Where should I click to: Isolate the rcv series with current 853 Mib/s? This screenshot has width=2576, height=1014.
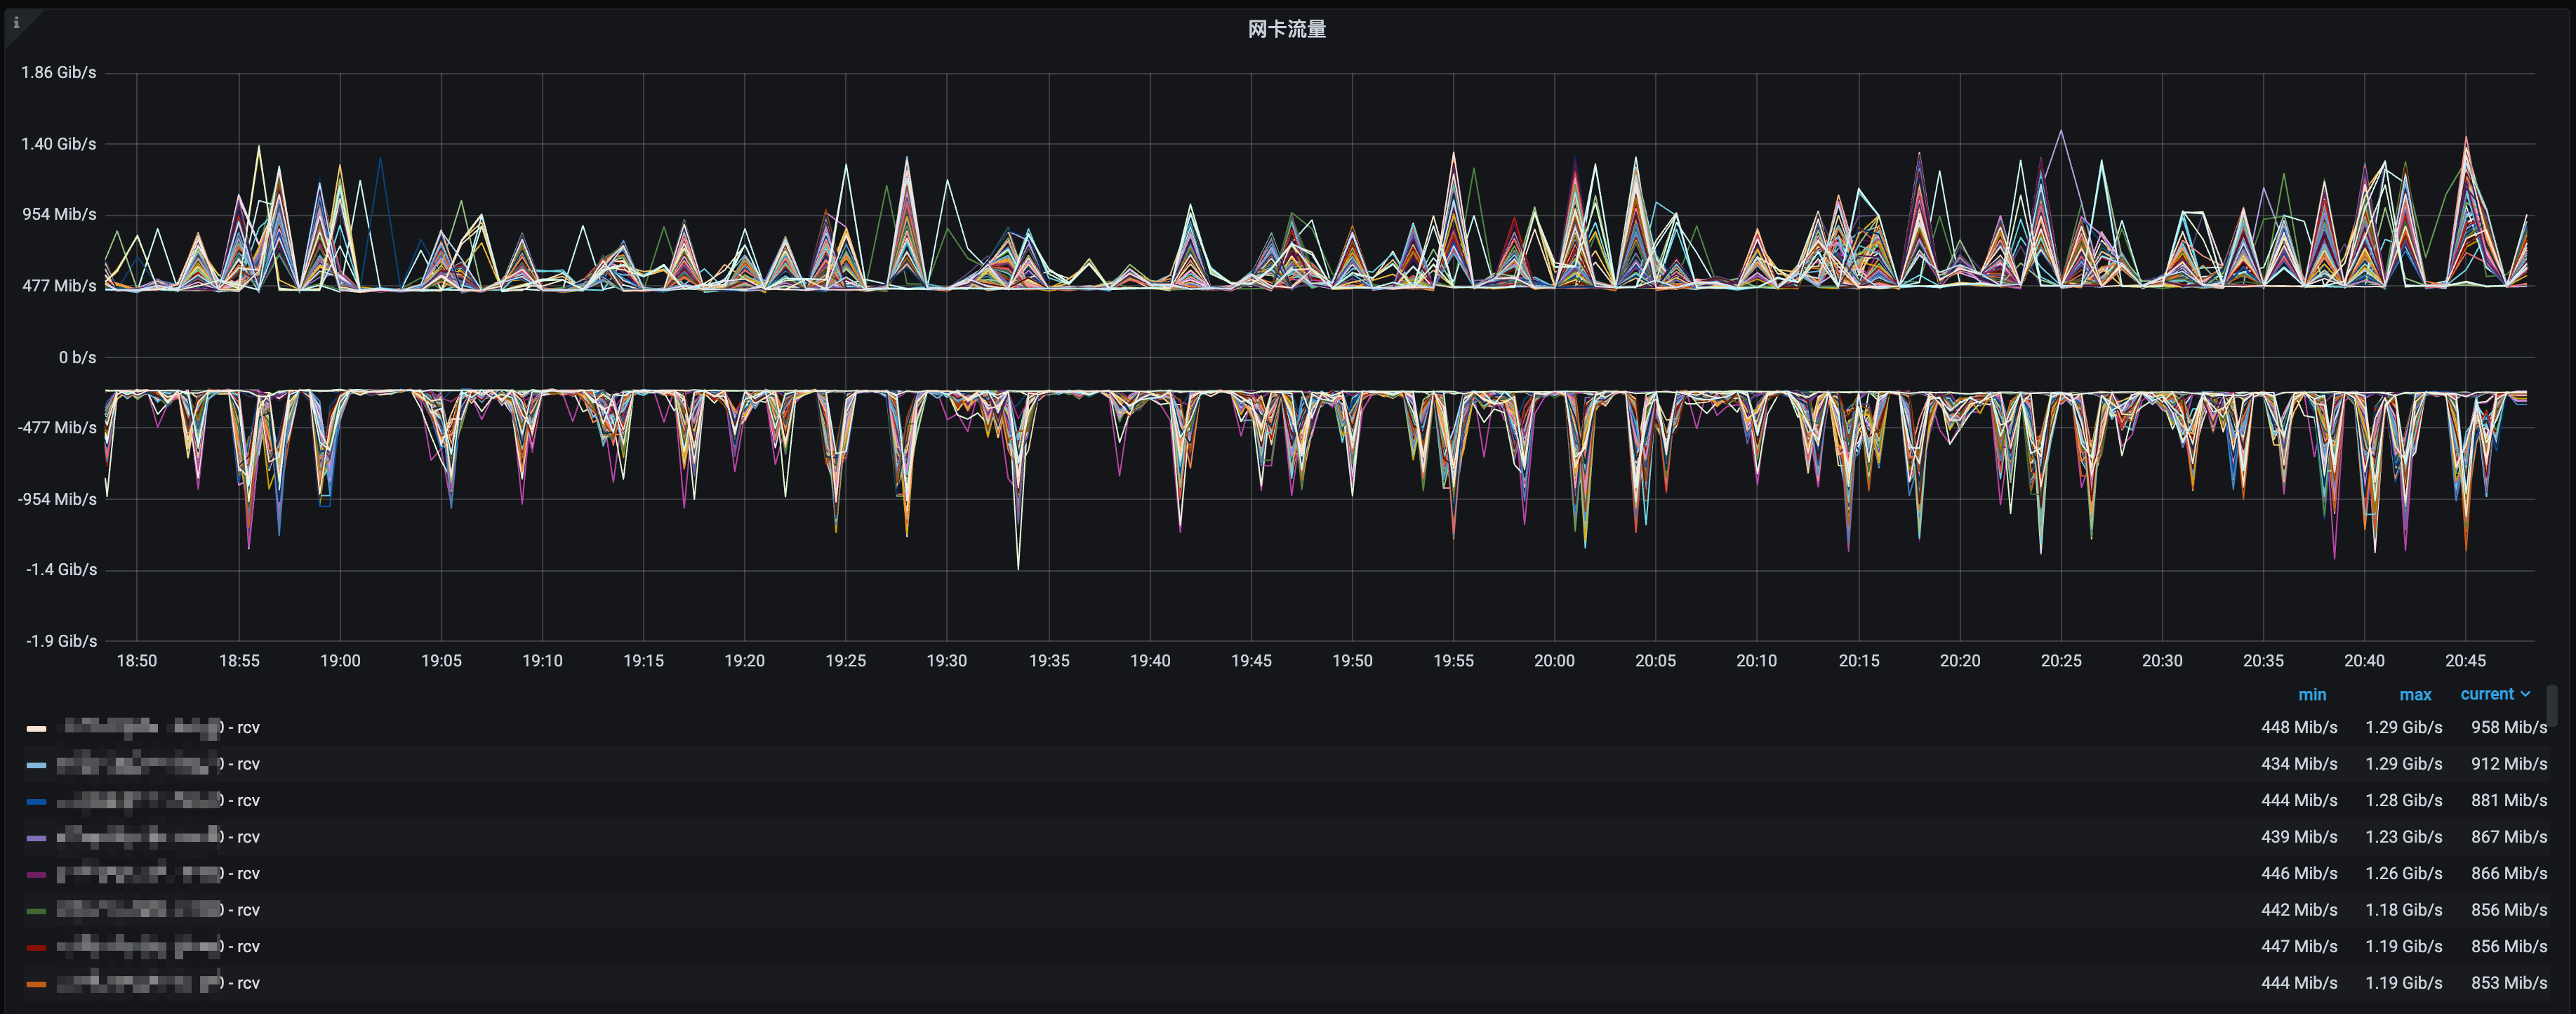158,983
